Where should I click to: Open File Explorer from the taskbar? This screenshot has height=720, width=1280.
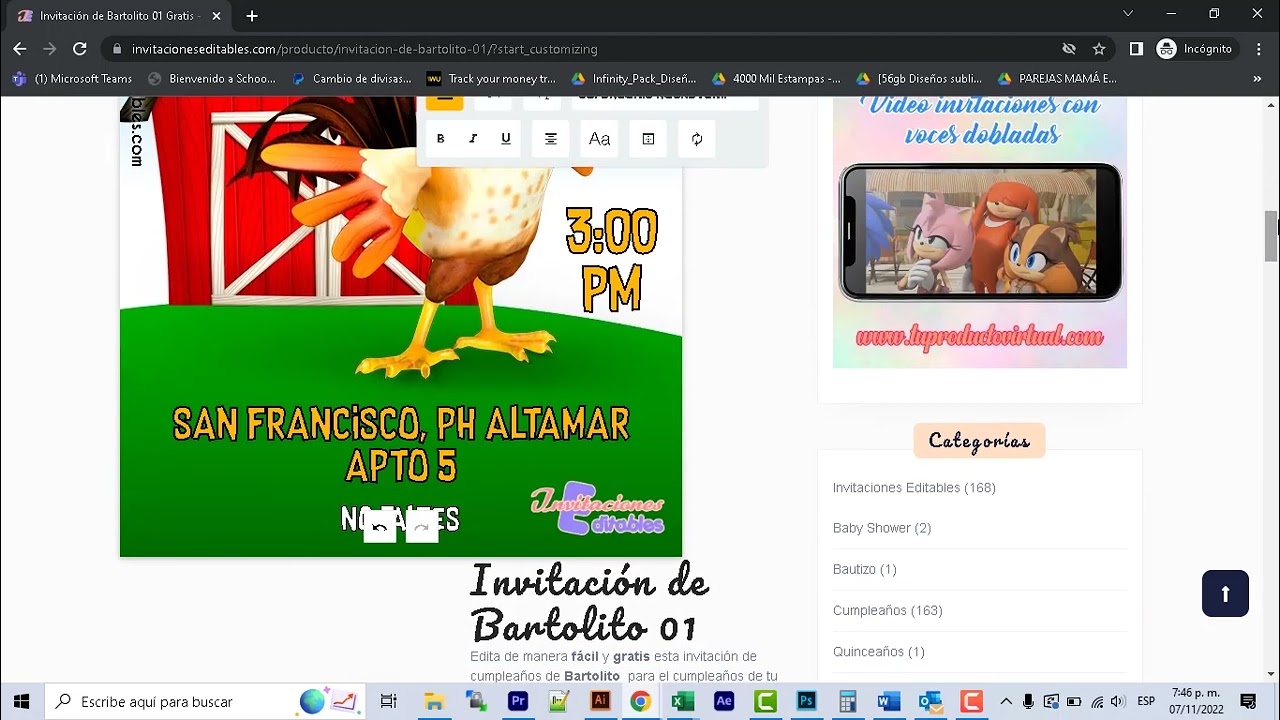(x=434, y=701)
